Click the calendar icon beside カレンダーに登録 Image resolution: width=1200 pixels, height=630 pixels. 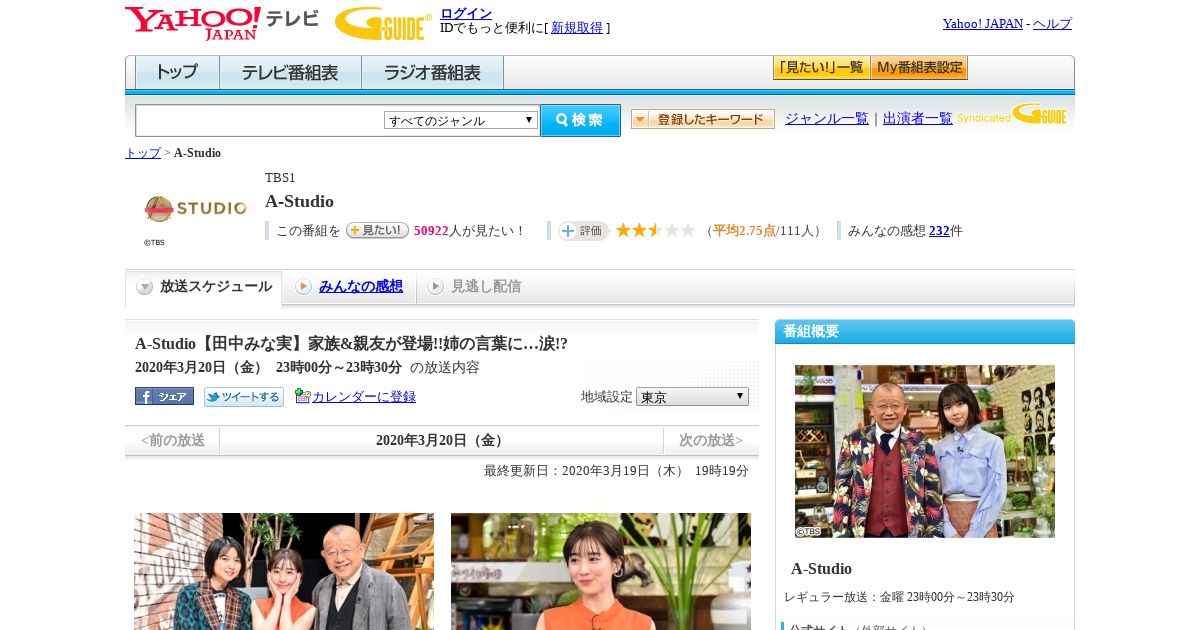point(303,396)
